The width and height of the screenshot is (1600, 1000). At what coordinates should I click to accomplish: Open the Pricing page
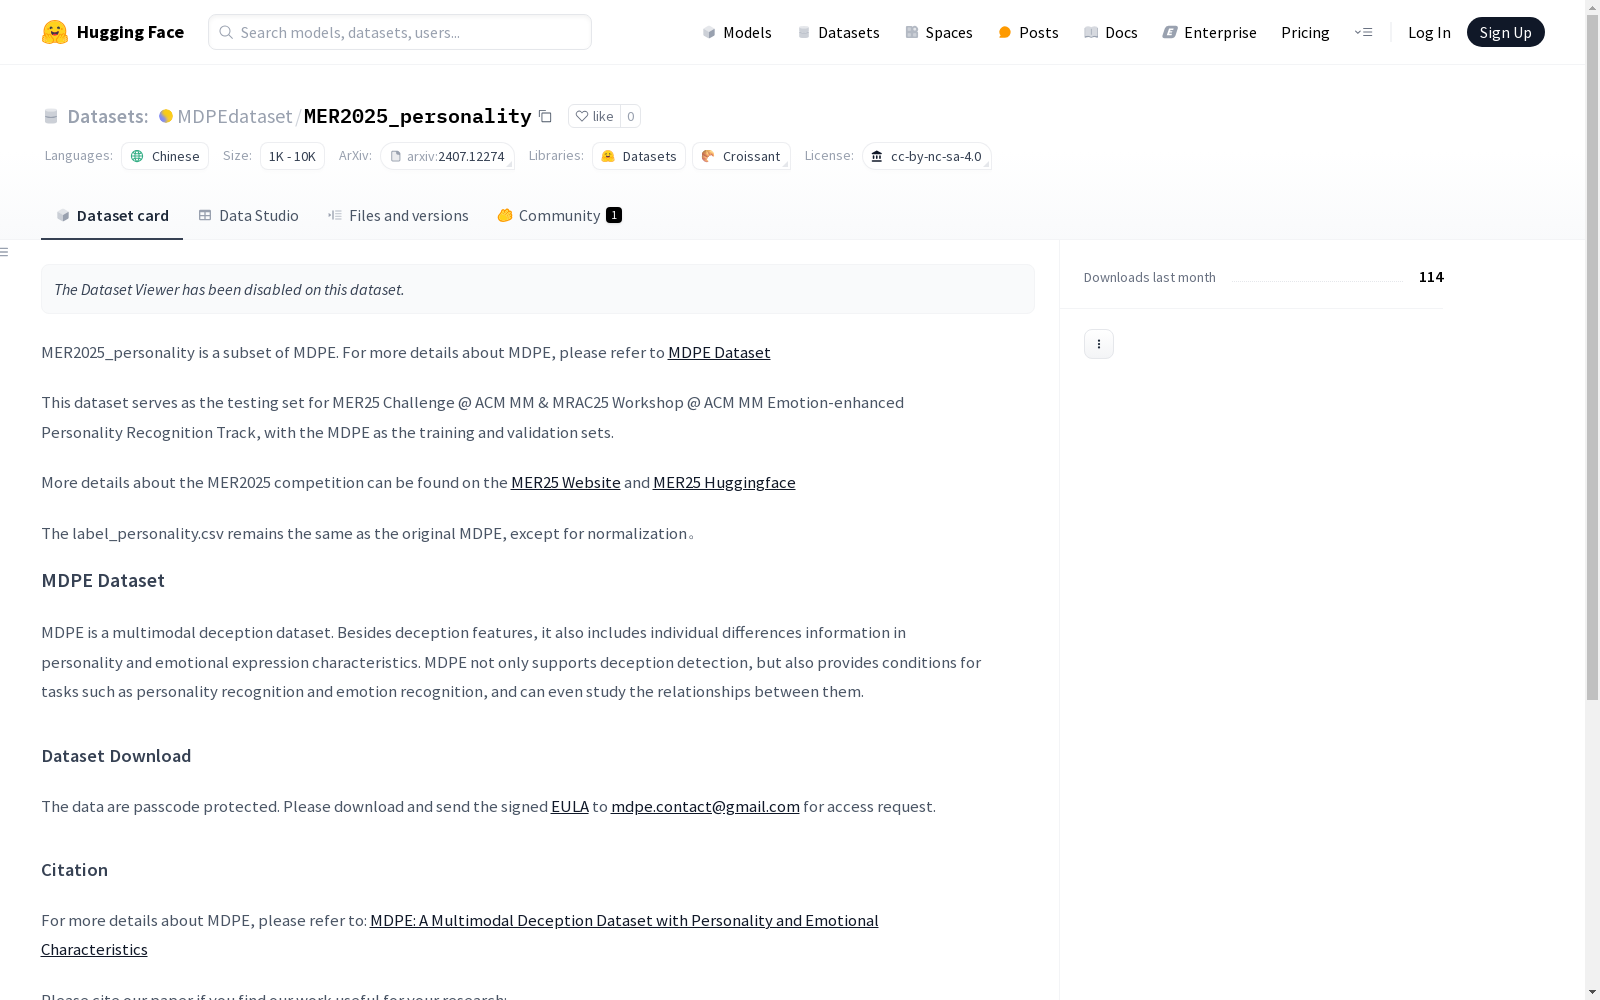(1305, 32)
